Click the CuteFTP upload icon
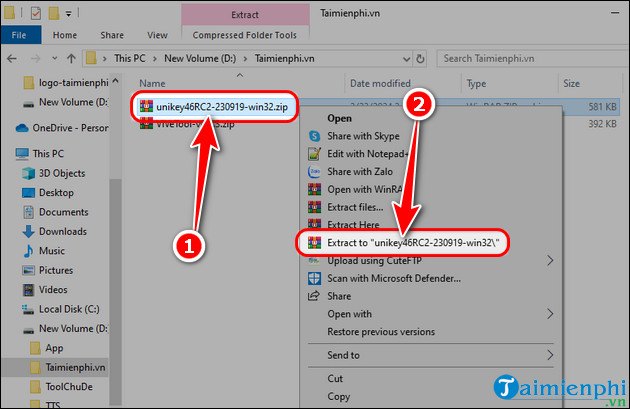Viewport: 630px width, 409px height. (314, 260)
